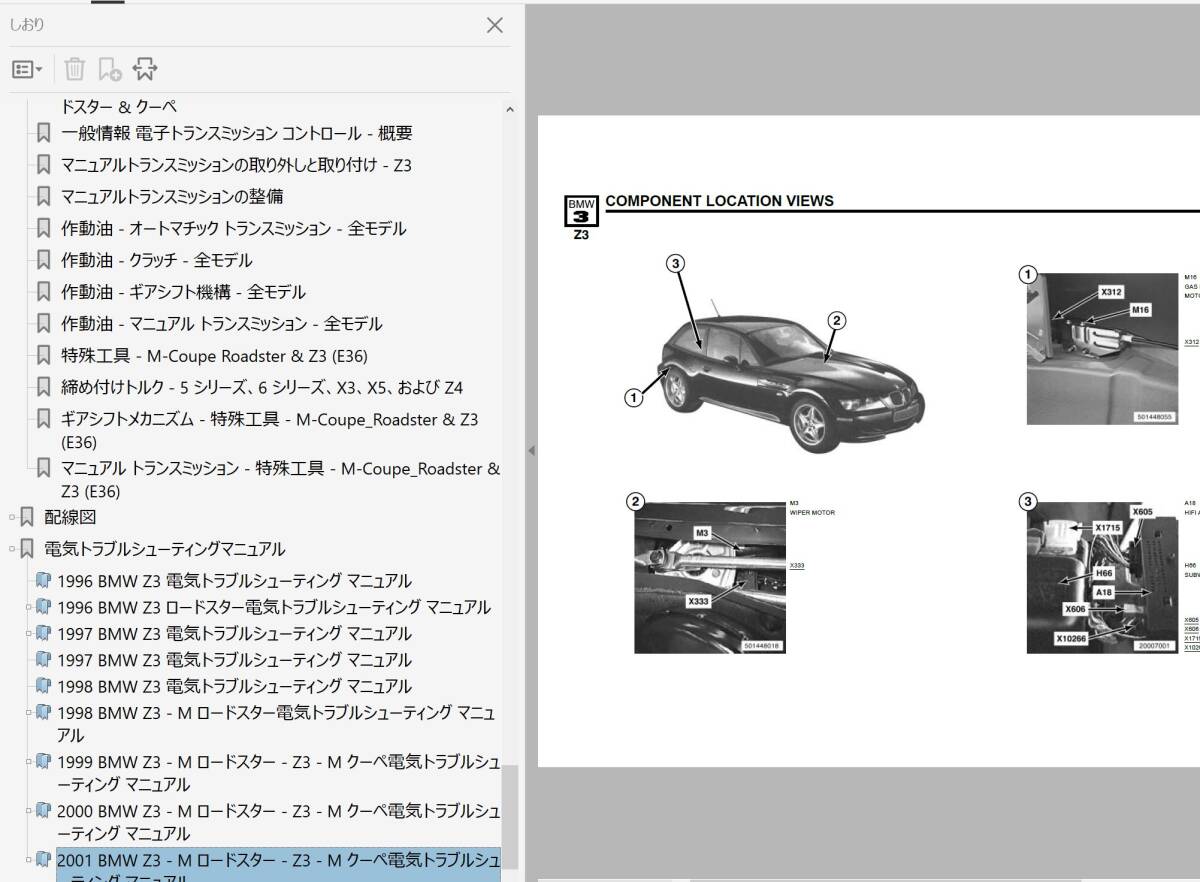Expand the 配線図 bookmark node
This screenshot has height=882, width=1200.
click(12, 517)
